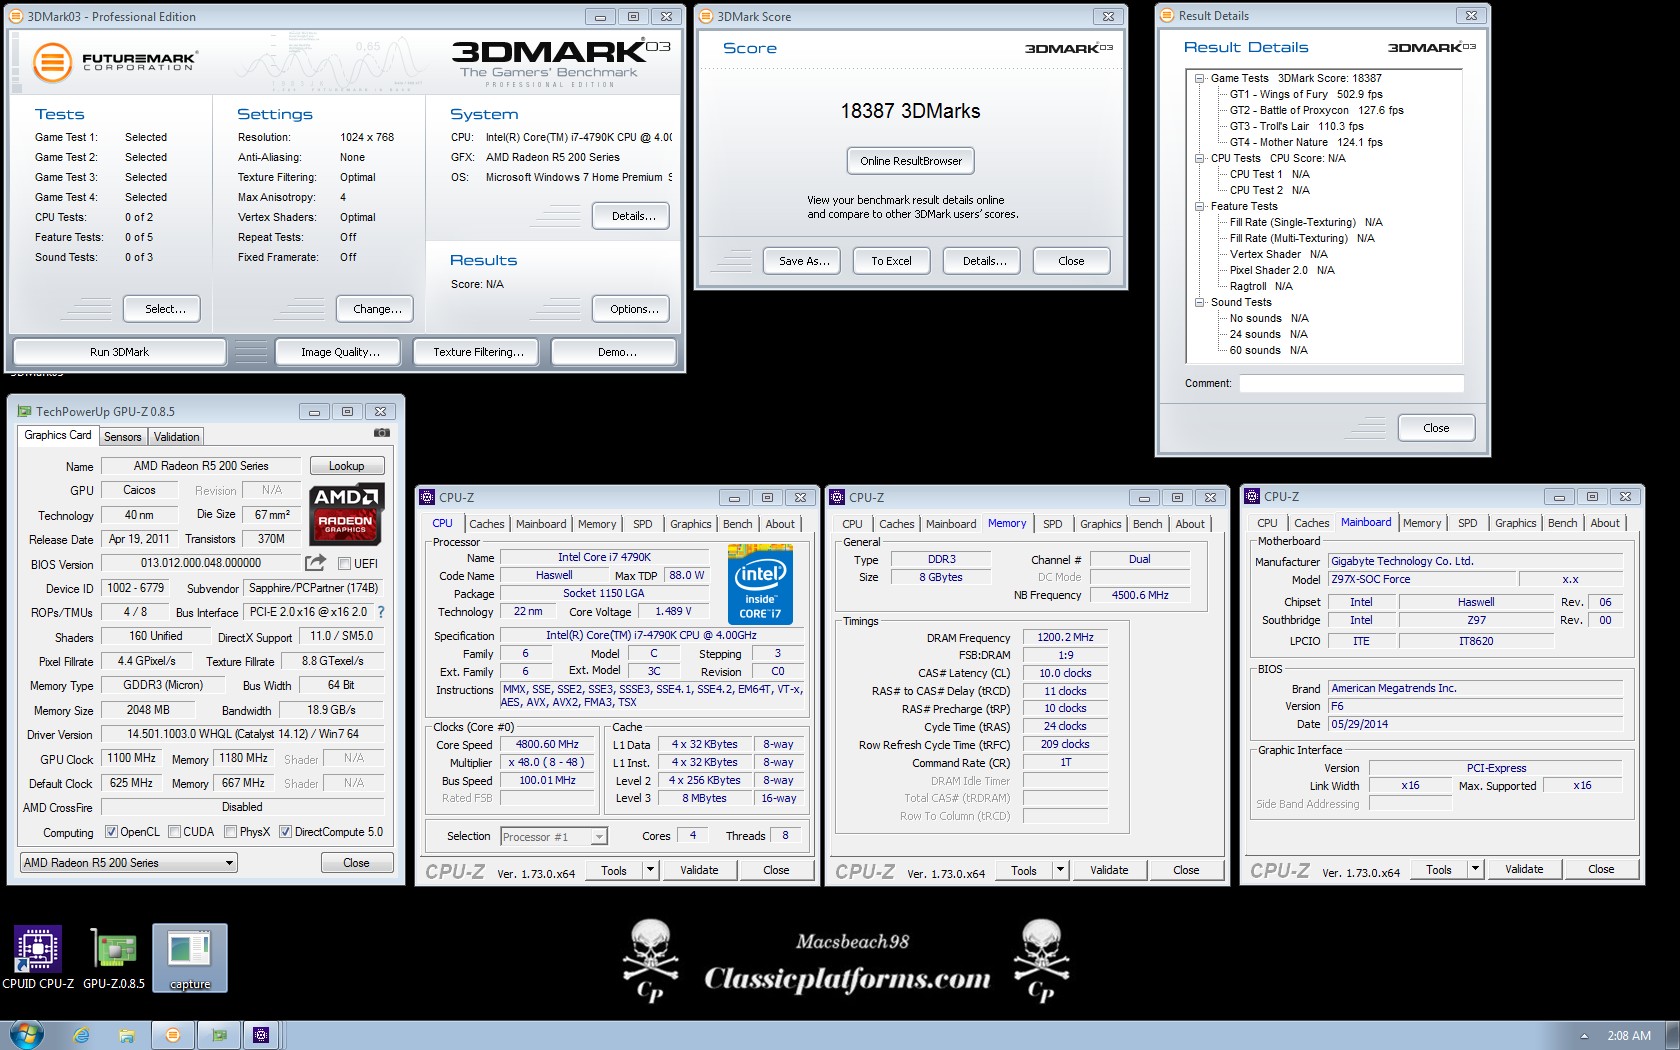Show hidden system tray icons
The image size is (1680, 1050).
click(x=1583, y=1036)
